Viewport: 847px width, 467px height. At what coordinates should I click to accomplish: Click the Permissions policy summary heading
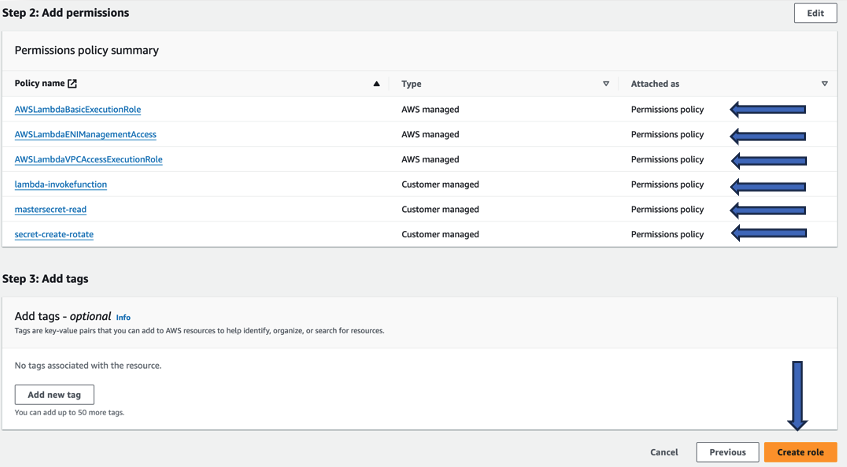click(x=86, y=50)
